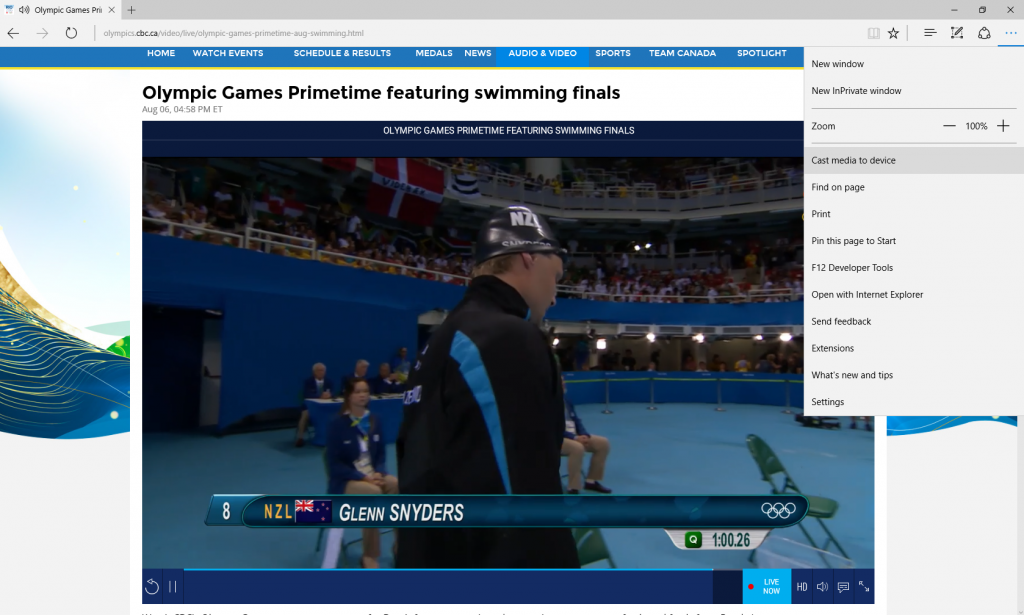Screen dimensions: 1024x615
Task: Open the NEWS navigation link
Action: (477, 54)
